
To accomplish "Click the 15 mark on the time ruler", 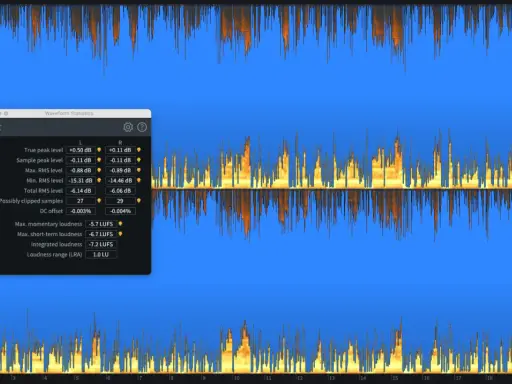I will pyautogui.click(x=395, y=378).
